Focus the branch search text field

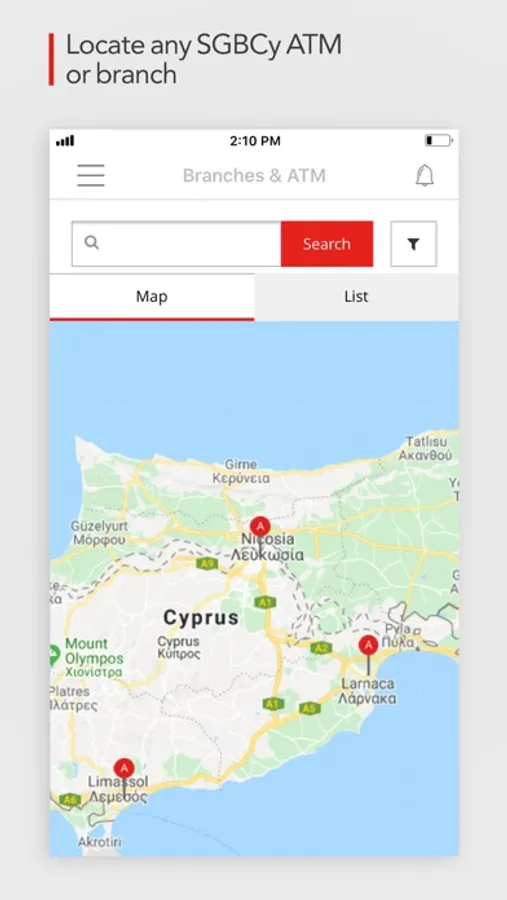[x=176, y=244]
